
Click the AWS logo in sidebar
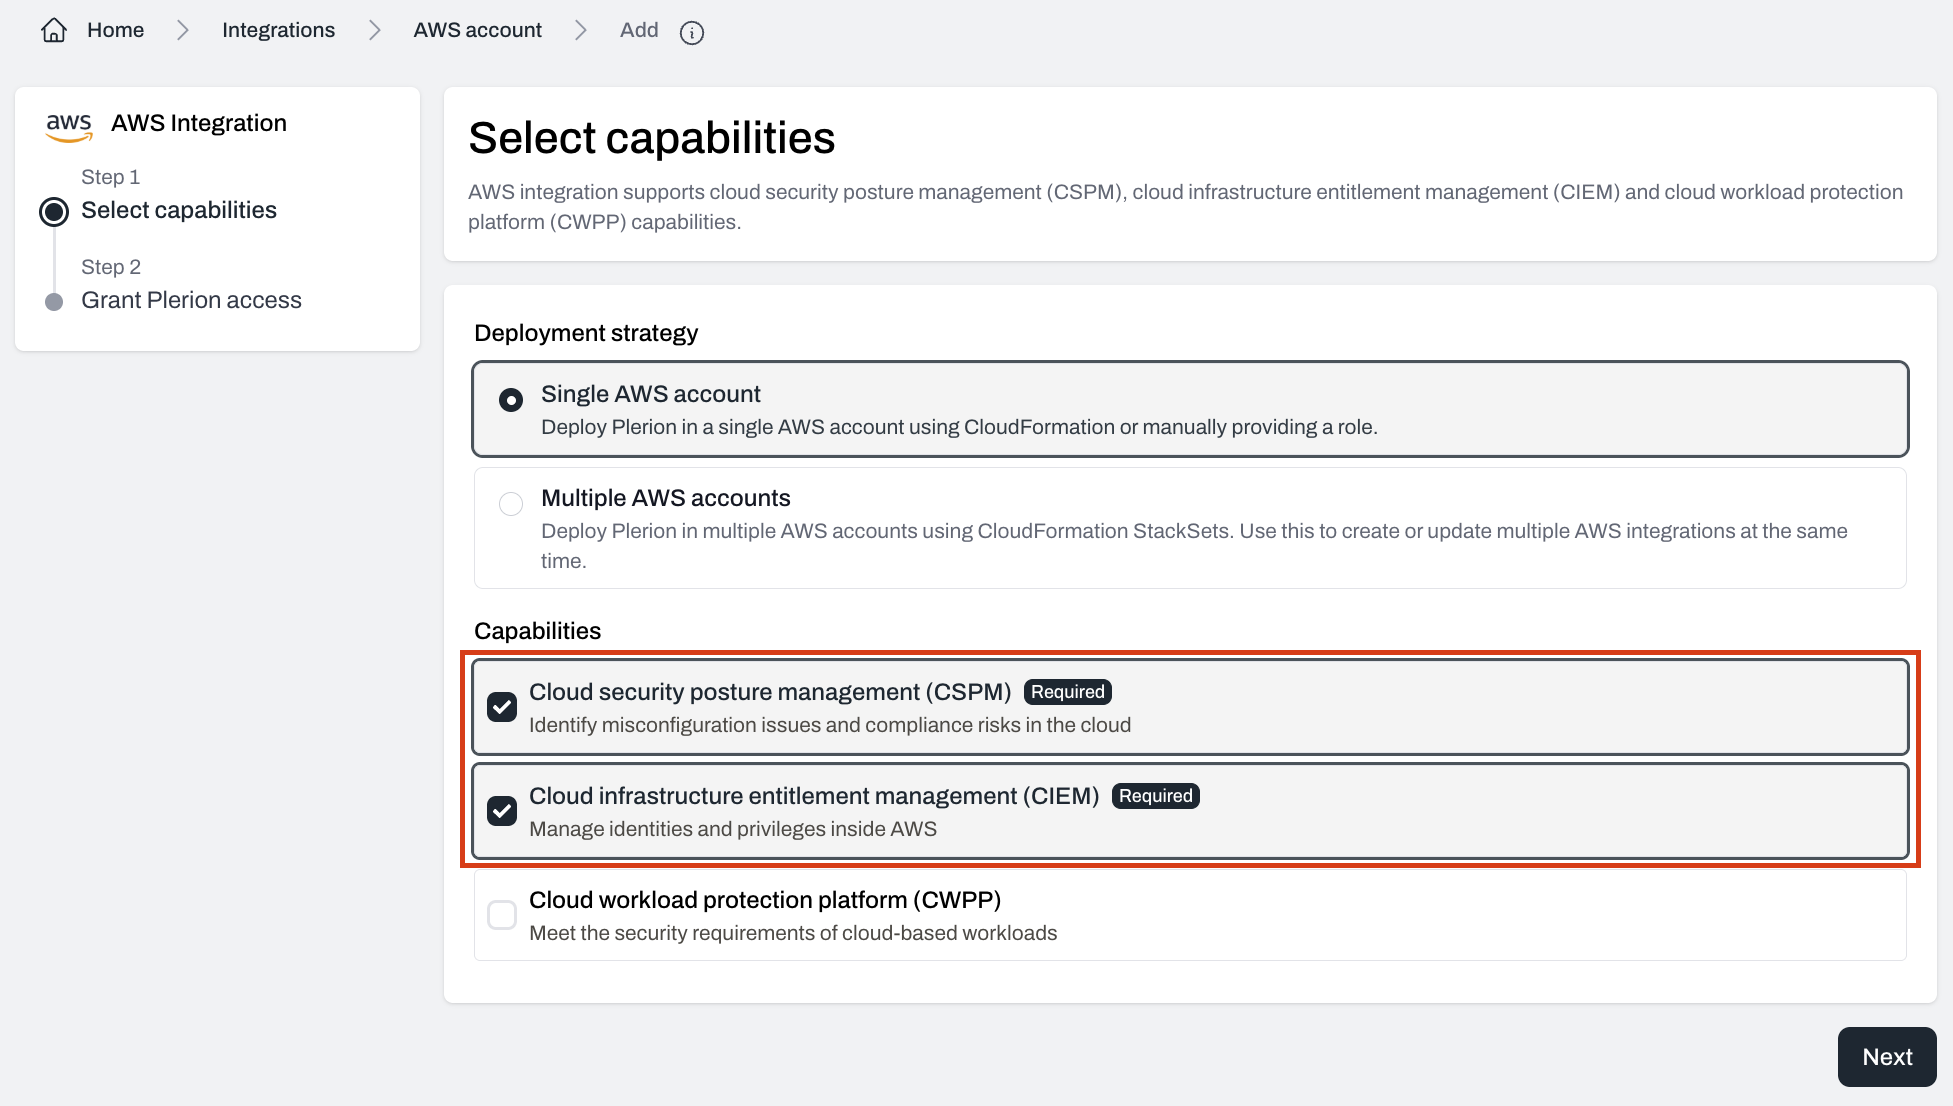point(69,126)
